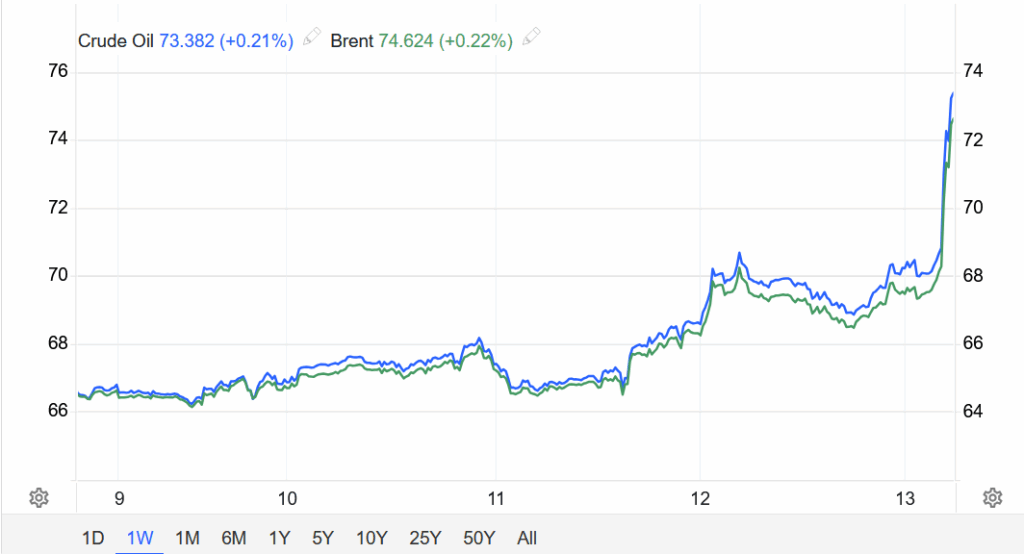Show the 6M time range
The height and width of the screenshot is (554, 1024).
[234, 538]
